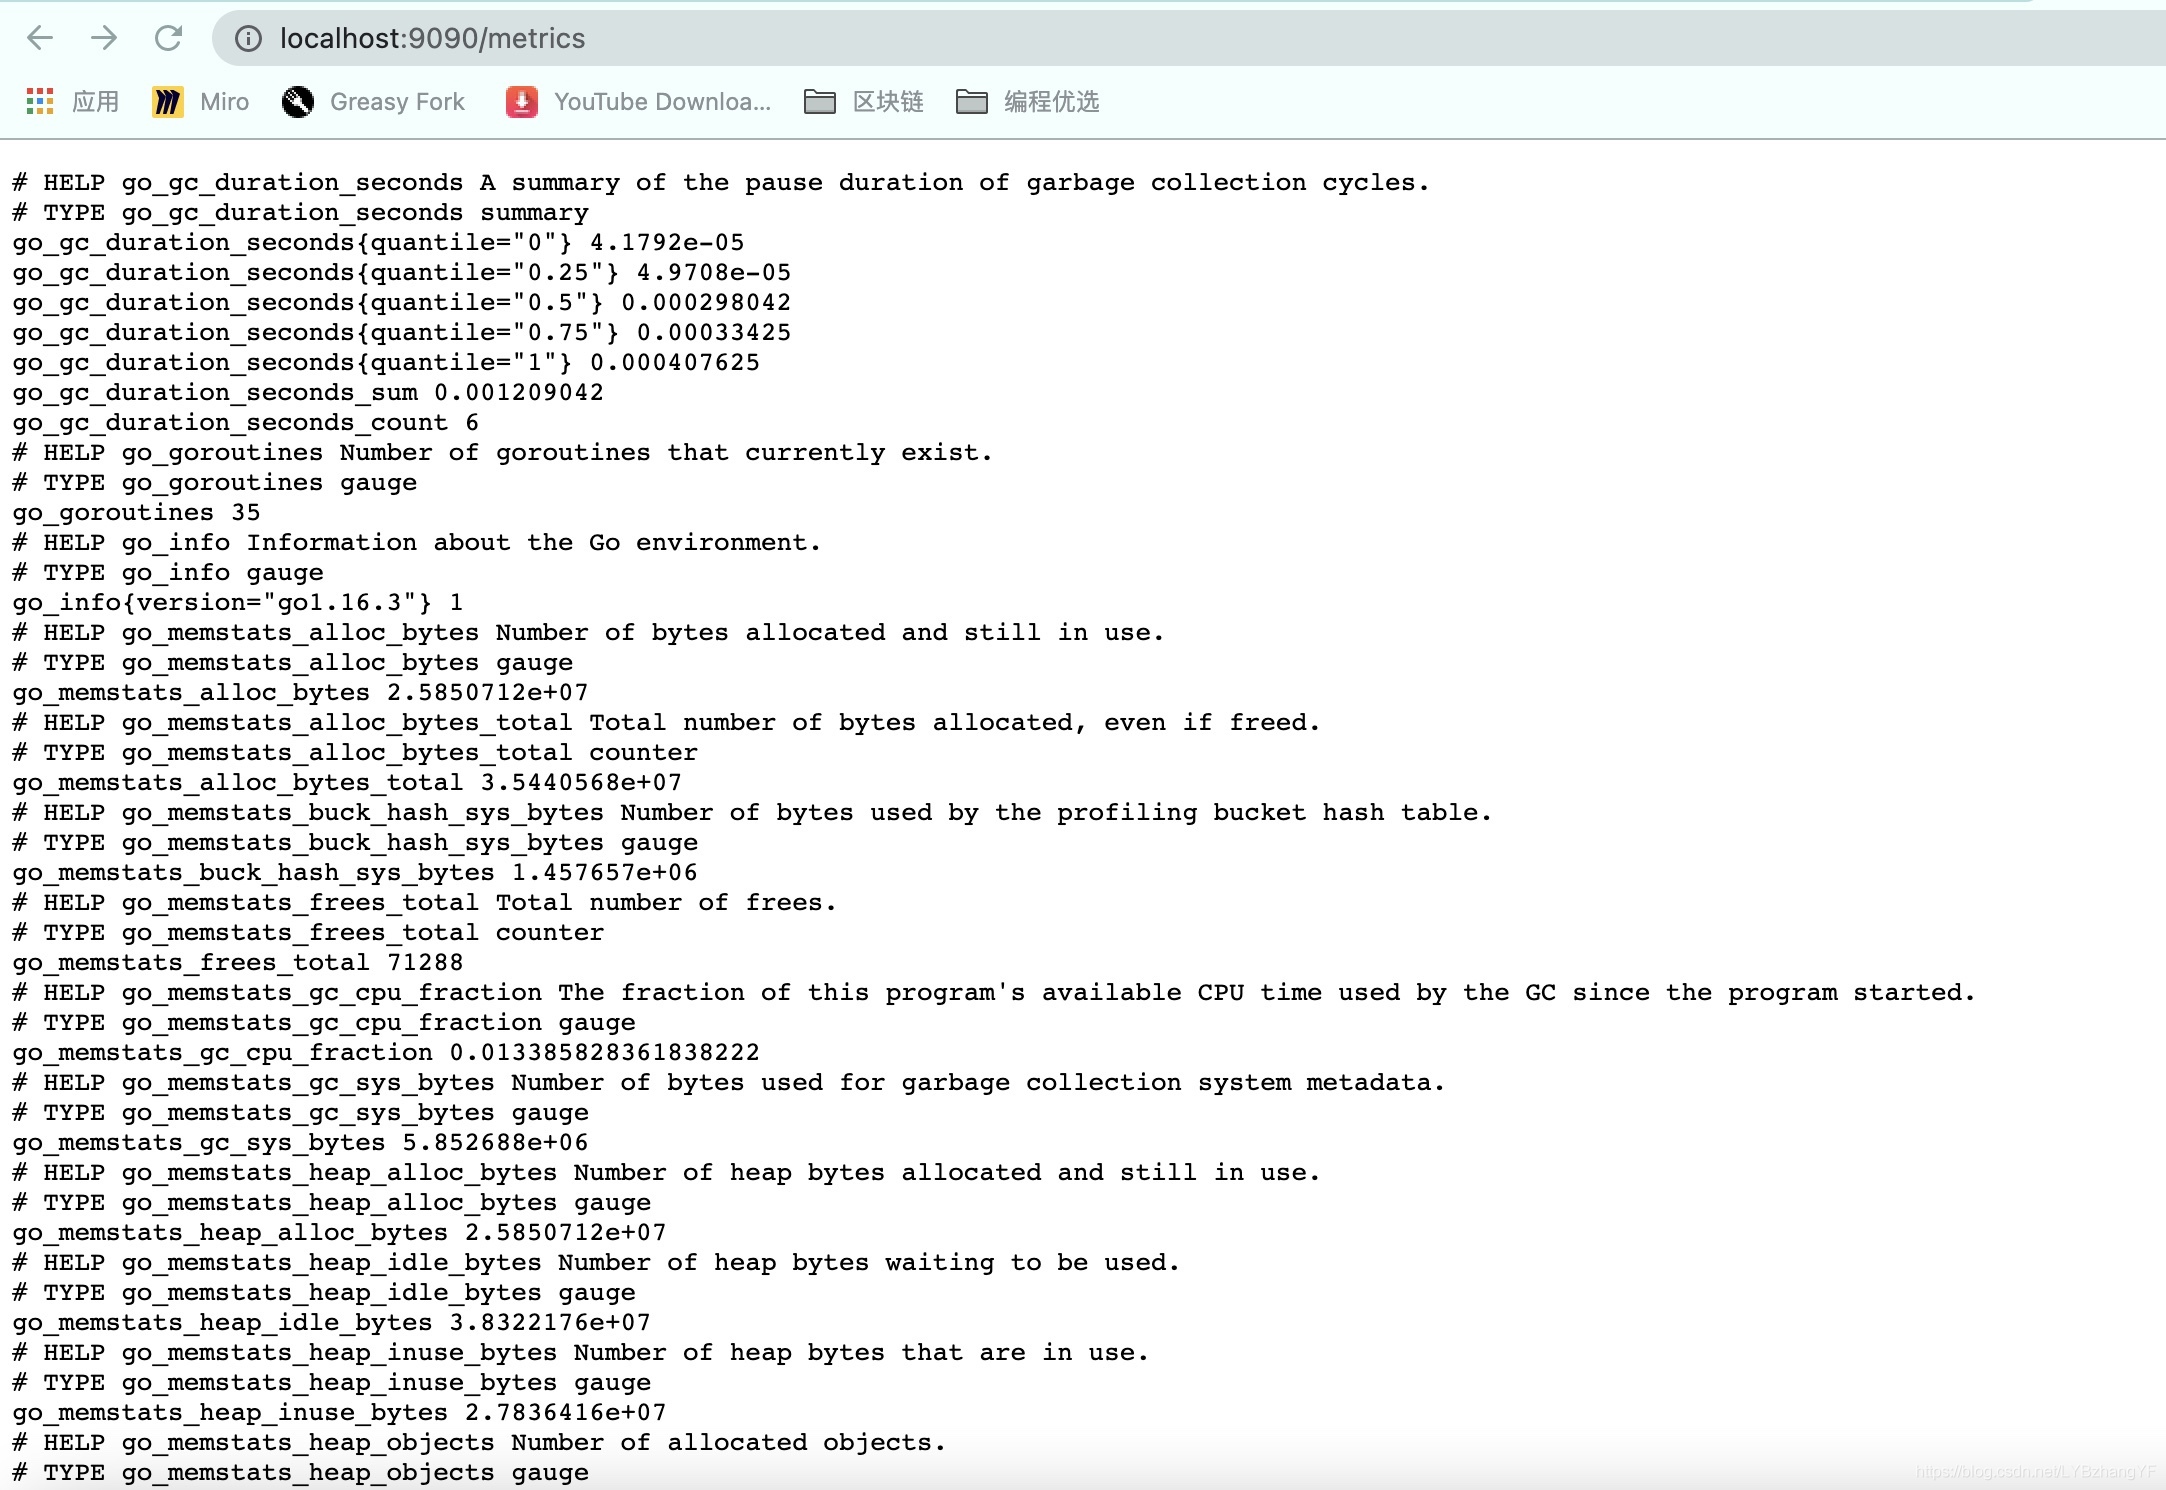Click the TYPE go_gc_duration_seconds summary line

pyautogui.click(x=300, y=213)
